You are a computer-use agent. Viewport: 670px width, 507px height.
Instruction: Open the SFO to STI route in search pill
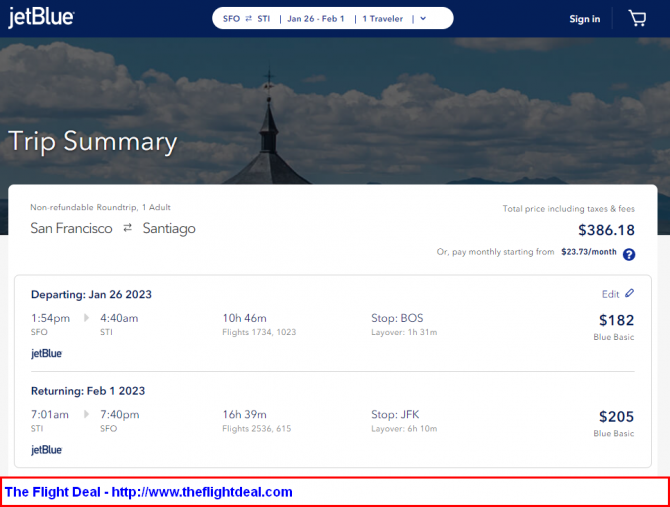click(x=247, y=19)
